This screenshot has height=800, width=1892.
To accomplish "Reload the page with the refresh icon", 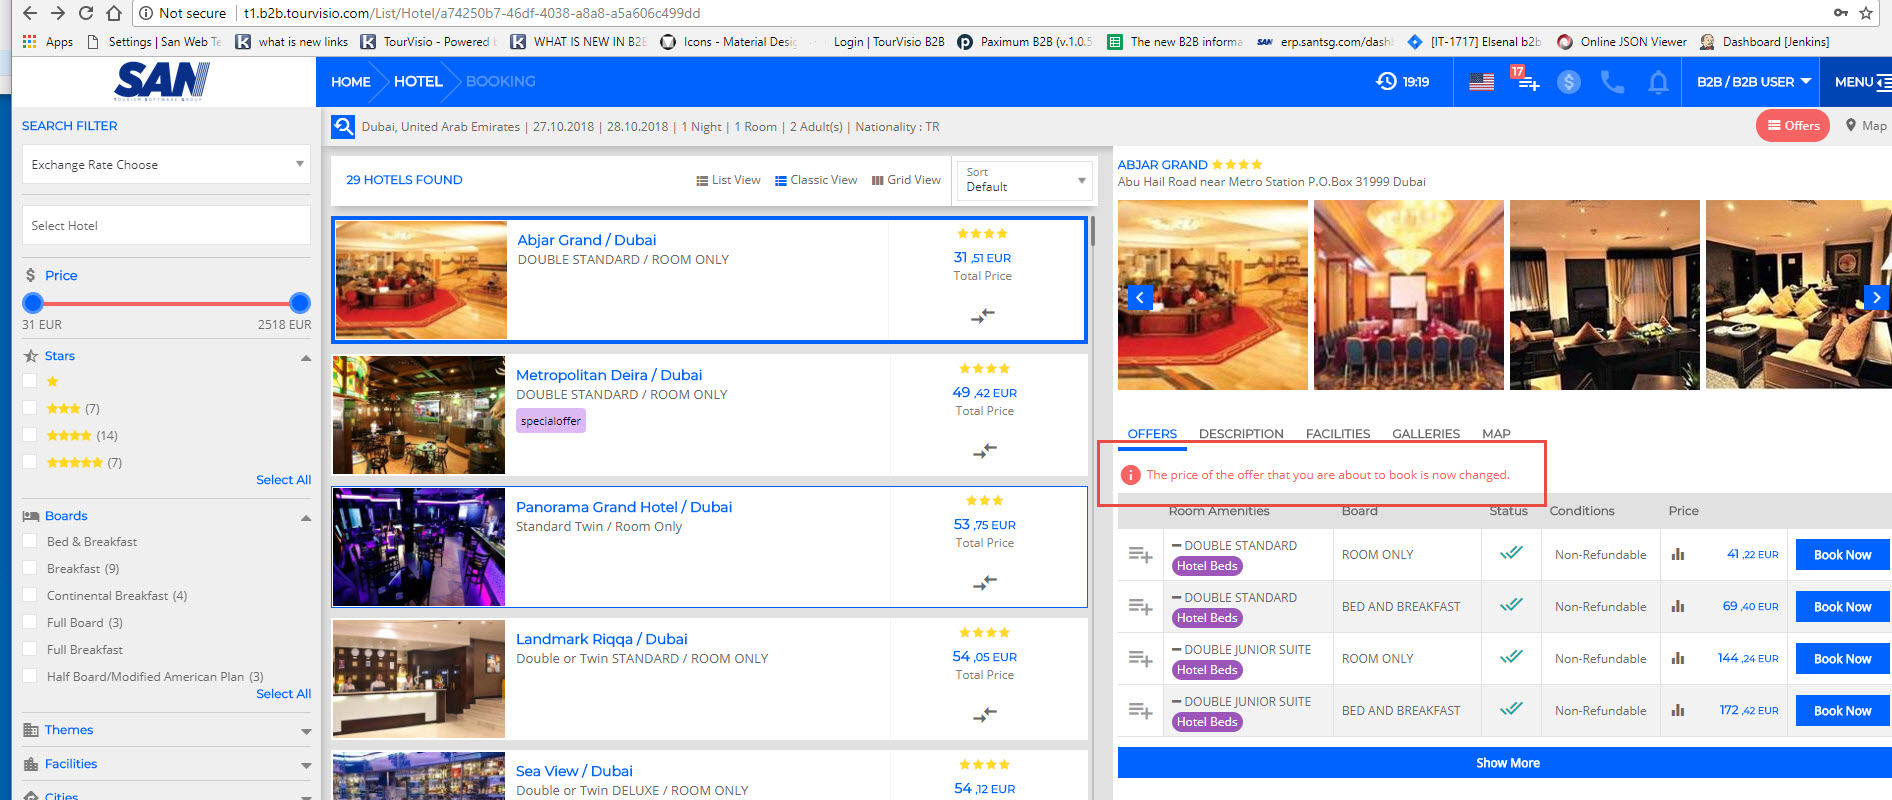I will click(x=86, y=13).
